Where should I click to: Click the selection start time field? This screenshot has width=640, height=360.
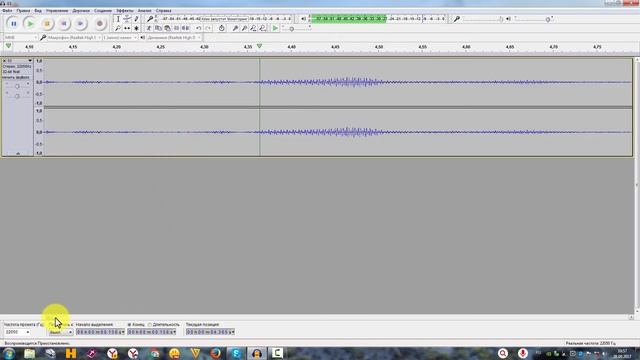tap(100, 332)
